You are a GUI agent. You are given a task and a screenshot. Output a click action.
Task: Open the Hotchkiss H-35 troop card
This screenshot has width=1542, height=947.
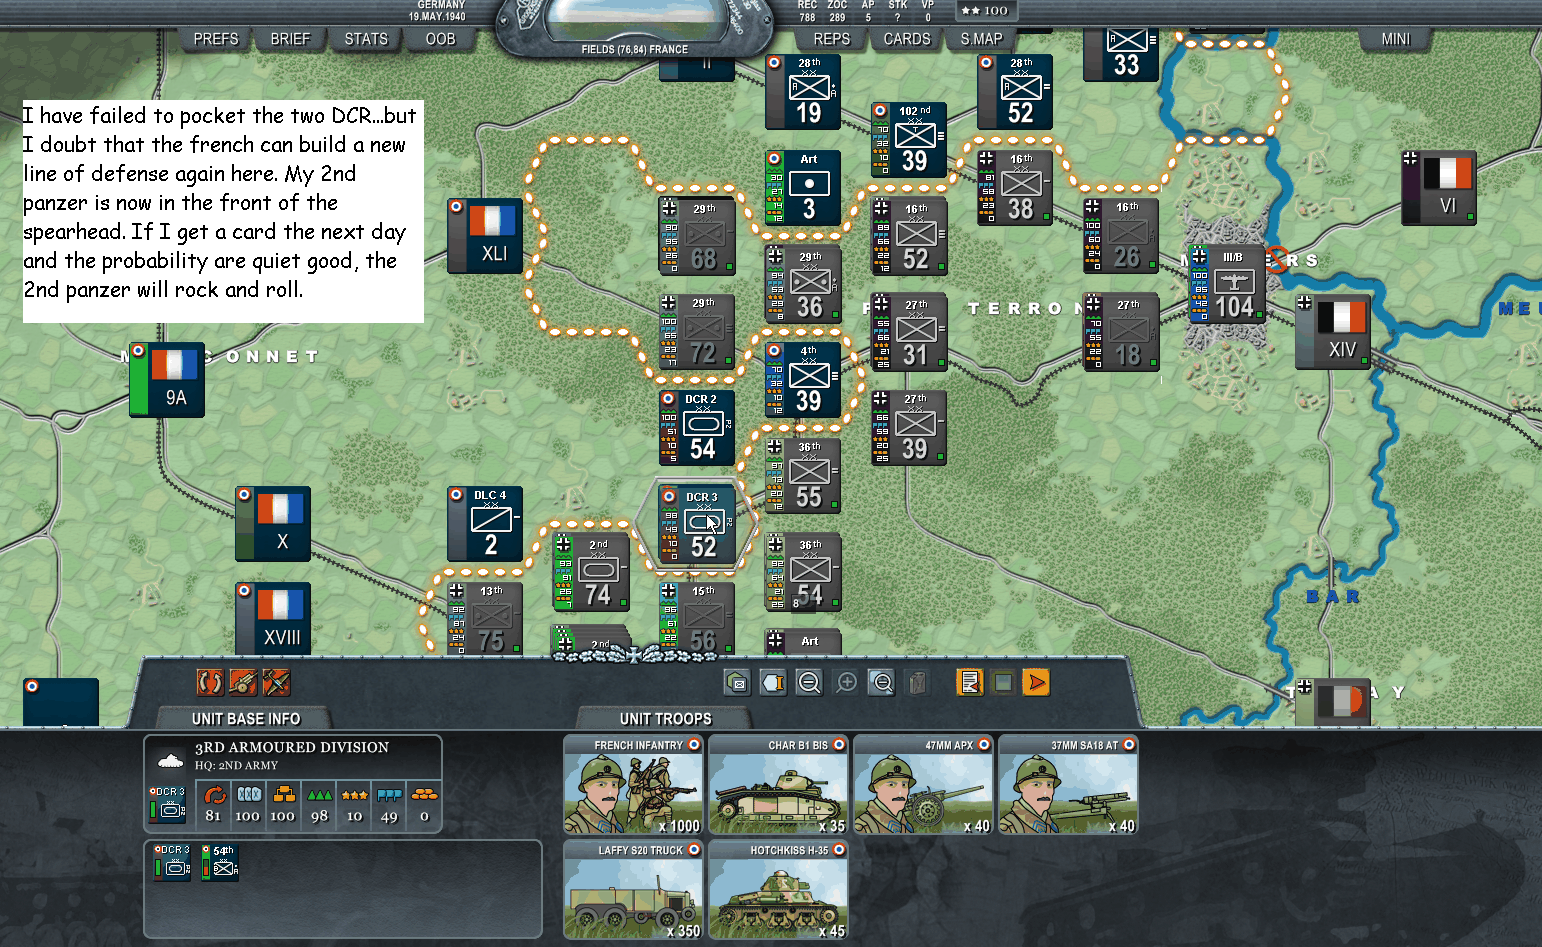(779, 890)
